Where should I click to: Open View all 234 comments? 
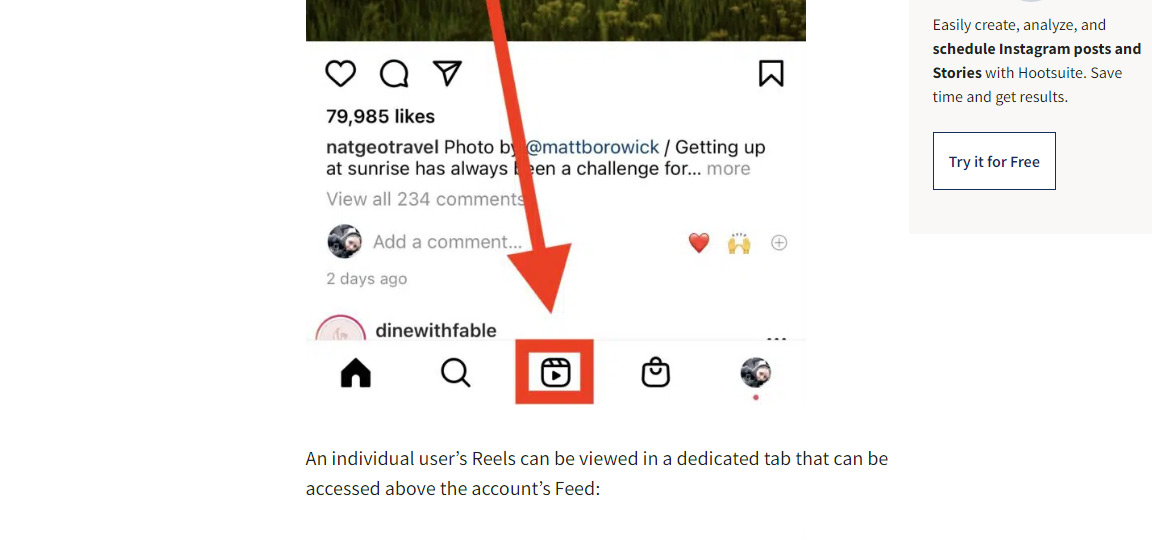[x=425, y=199]
